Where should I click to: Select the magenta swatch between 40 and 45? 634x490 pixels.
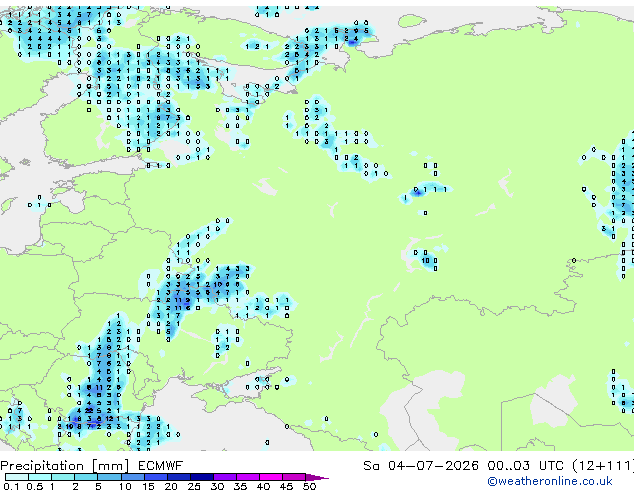click(271, 477)
